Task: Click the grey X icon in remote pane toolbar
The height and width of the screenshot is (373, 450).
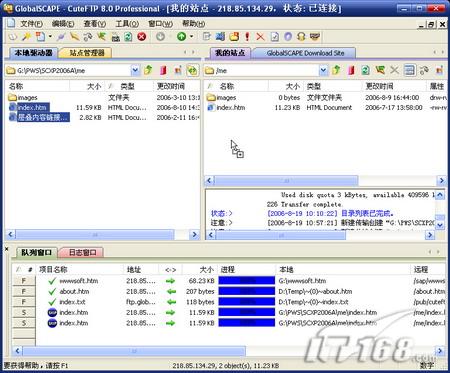Action: 394,70
